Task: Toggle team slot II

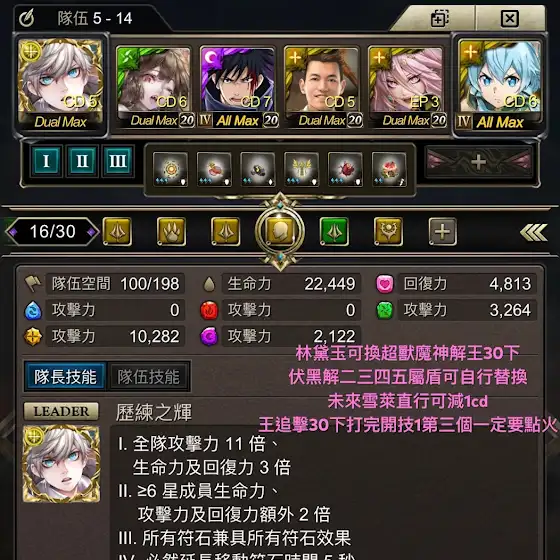Action: (x=82, y=161)
